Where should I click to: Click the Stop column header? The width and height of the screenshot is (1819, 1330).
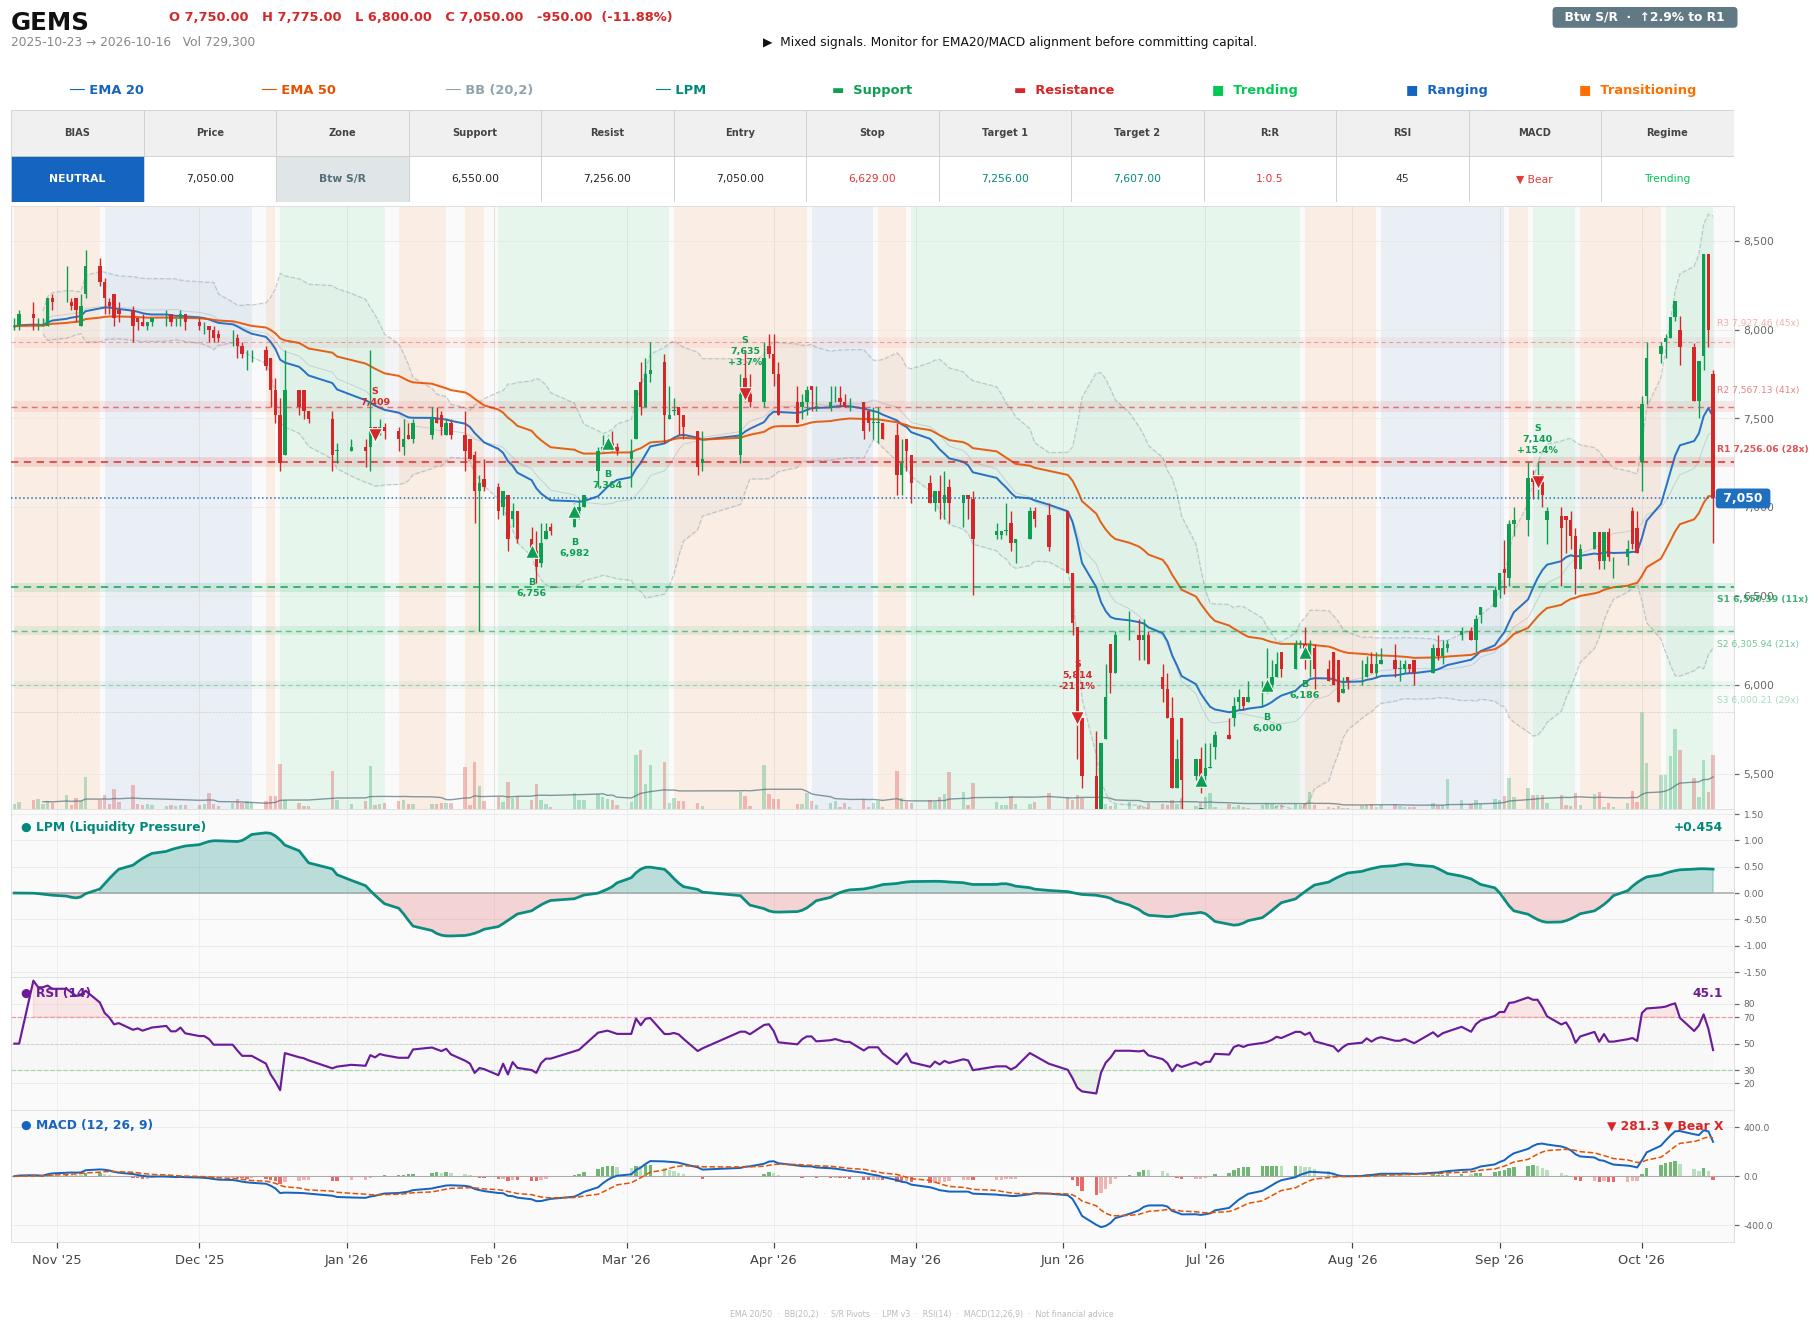point(872,133)
